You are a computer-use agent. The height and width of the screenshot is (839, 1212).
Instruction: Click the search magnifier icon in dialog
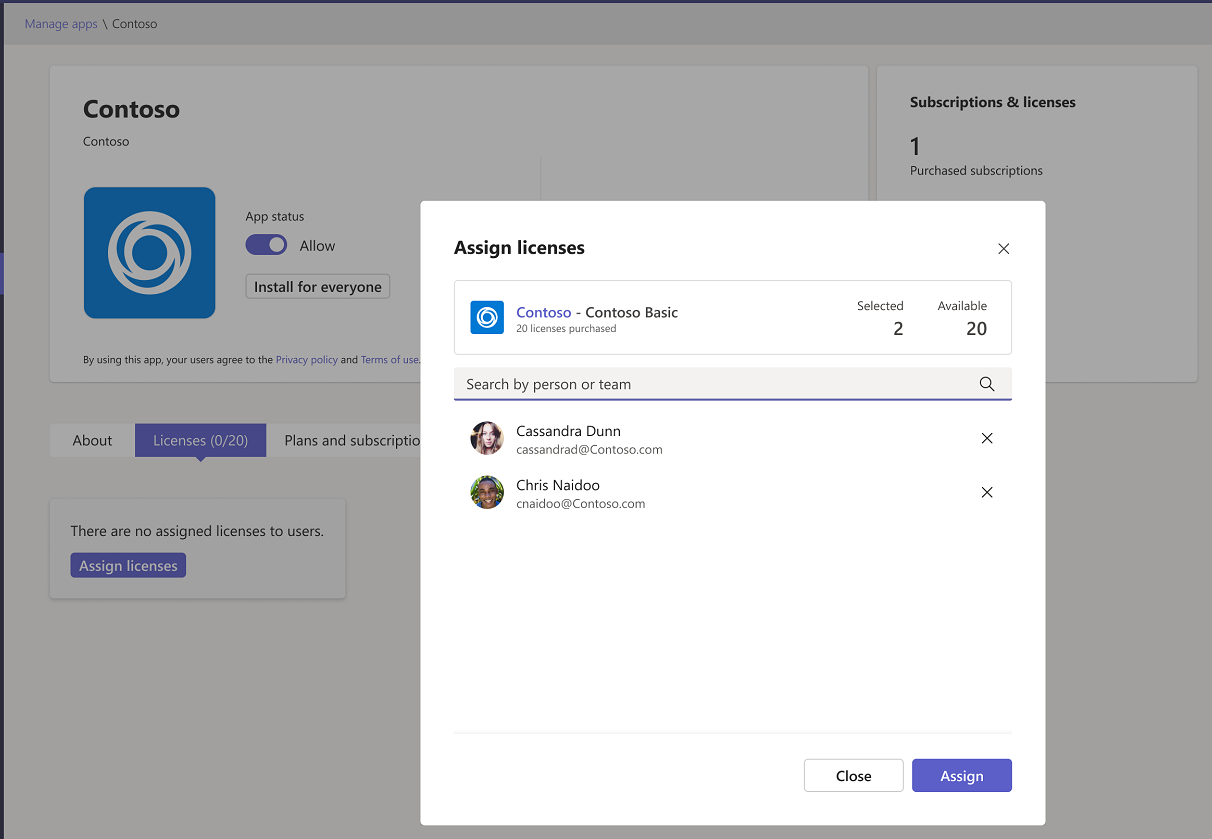[987, 384]
